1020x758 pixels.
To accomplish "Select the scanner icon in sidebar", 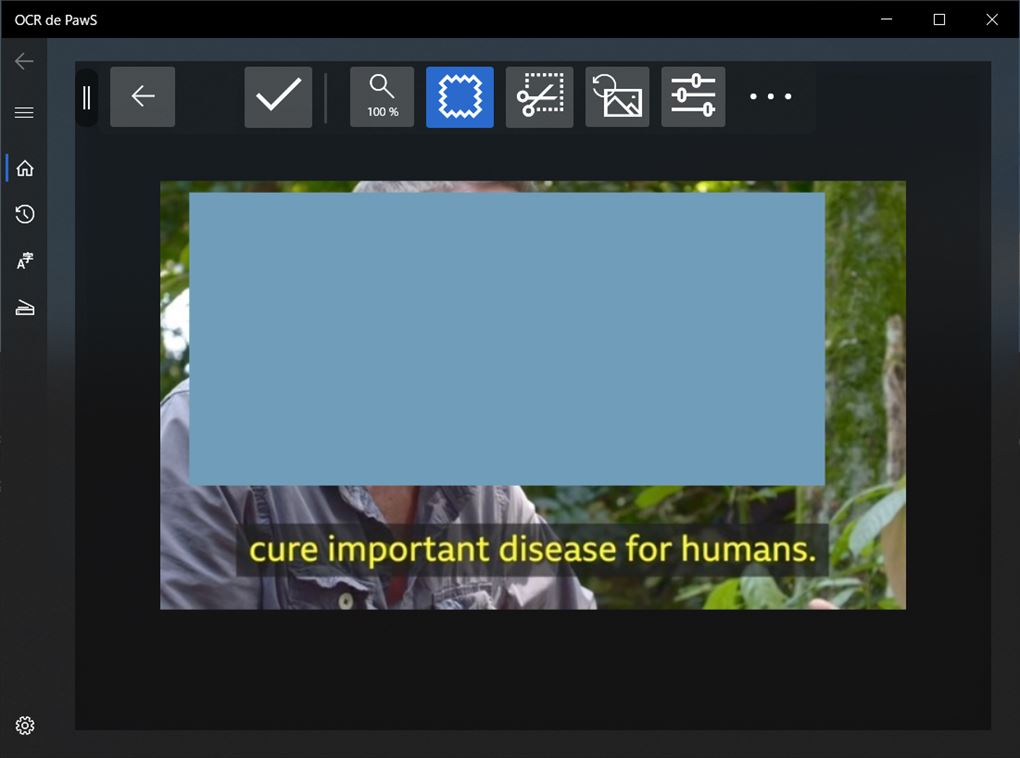I will 25,309.
